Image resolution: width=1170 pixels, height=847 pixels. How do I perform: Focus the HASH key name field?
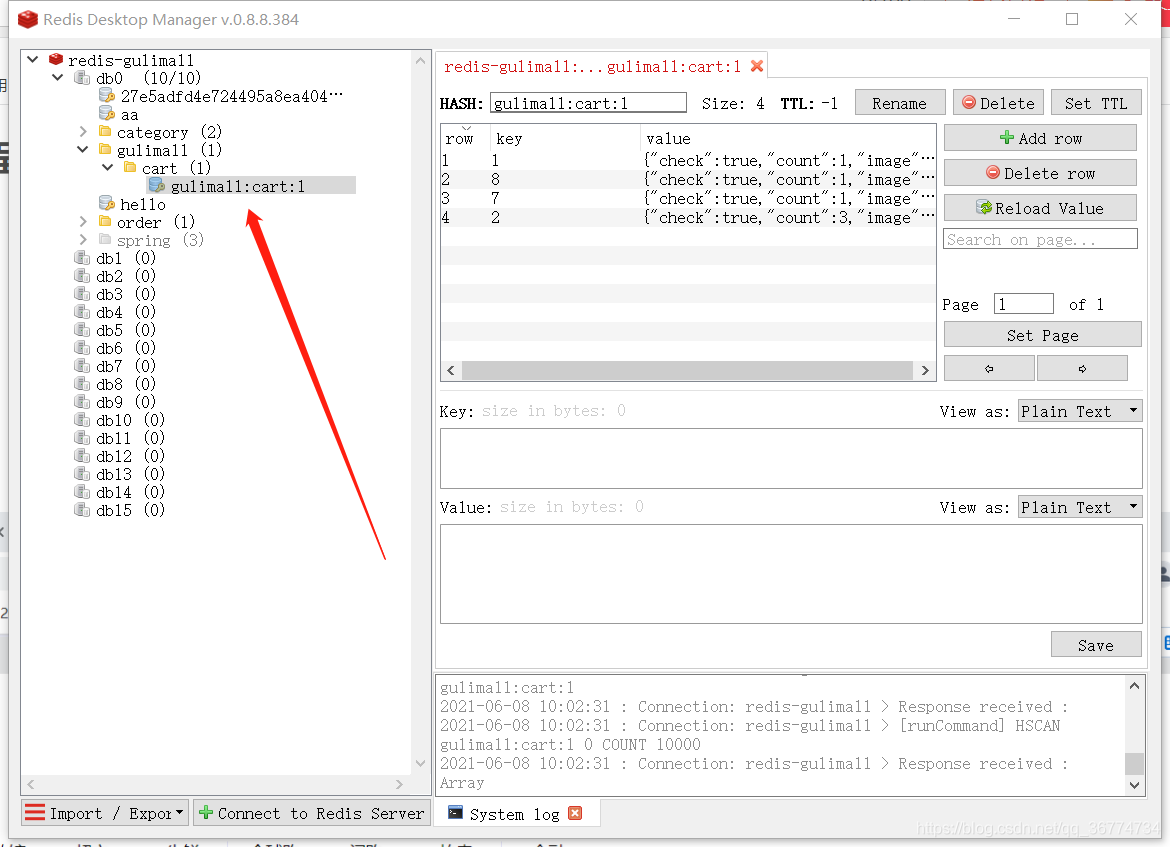coord(588,103)
